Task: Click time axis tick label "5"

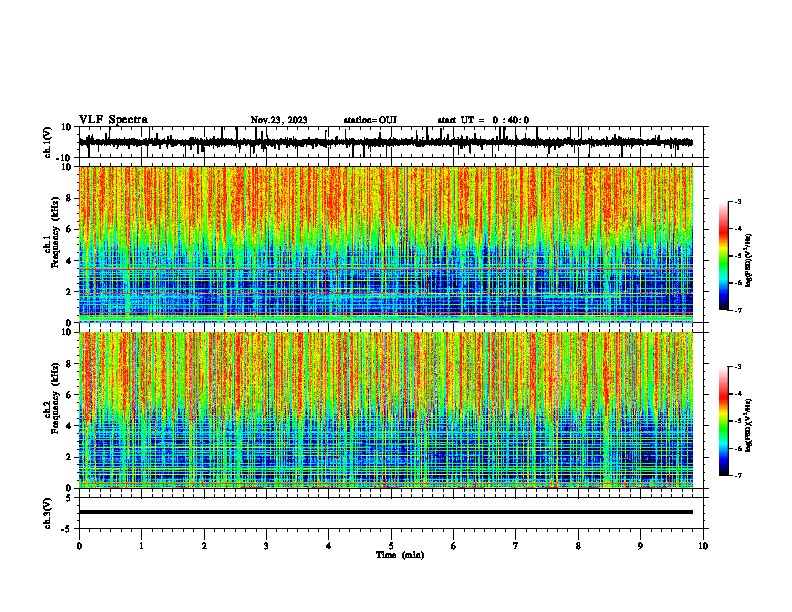Action: pos(391,546)
